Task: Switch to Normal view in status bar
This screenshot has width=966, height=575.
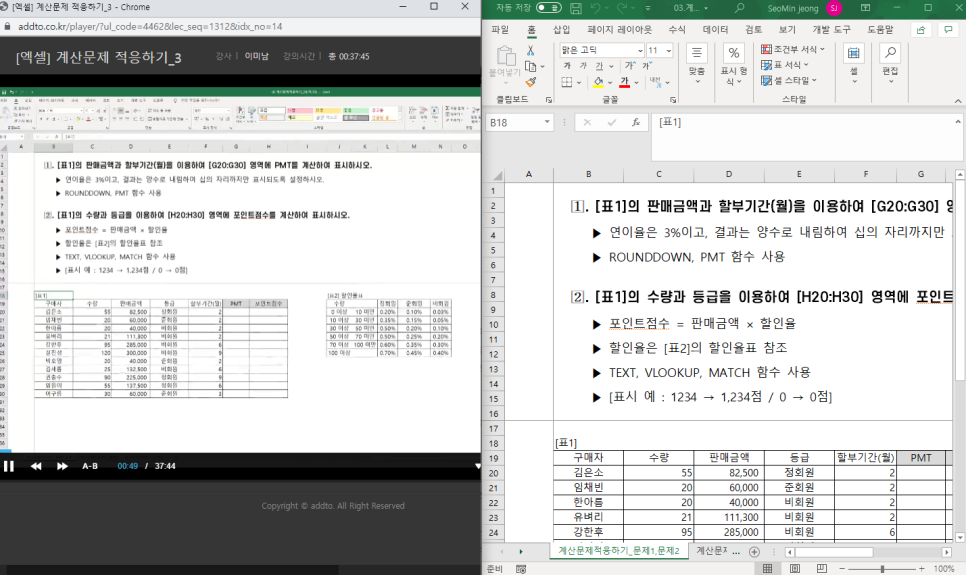Action: click(768, 568)
